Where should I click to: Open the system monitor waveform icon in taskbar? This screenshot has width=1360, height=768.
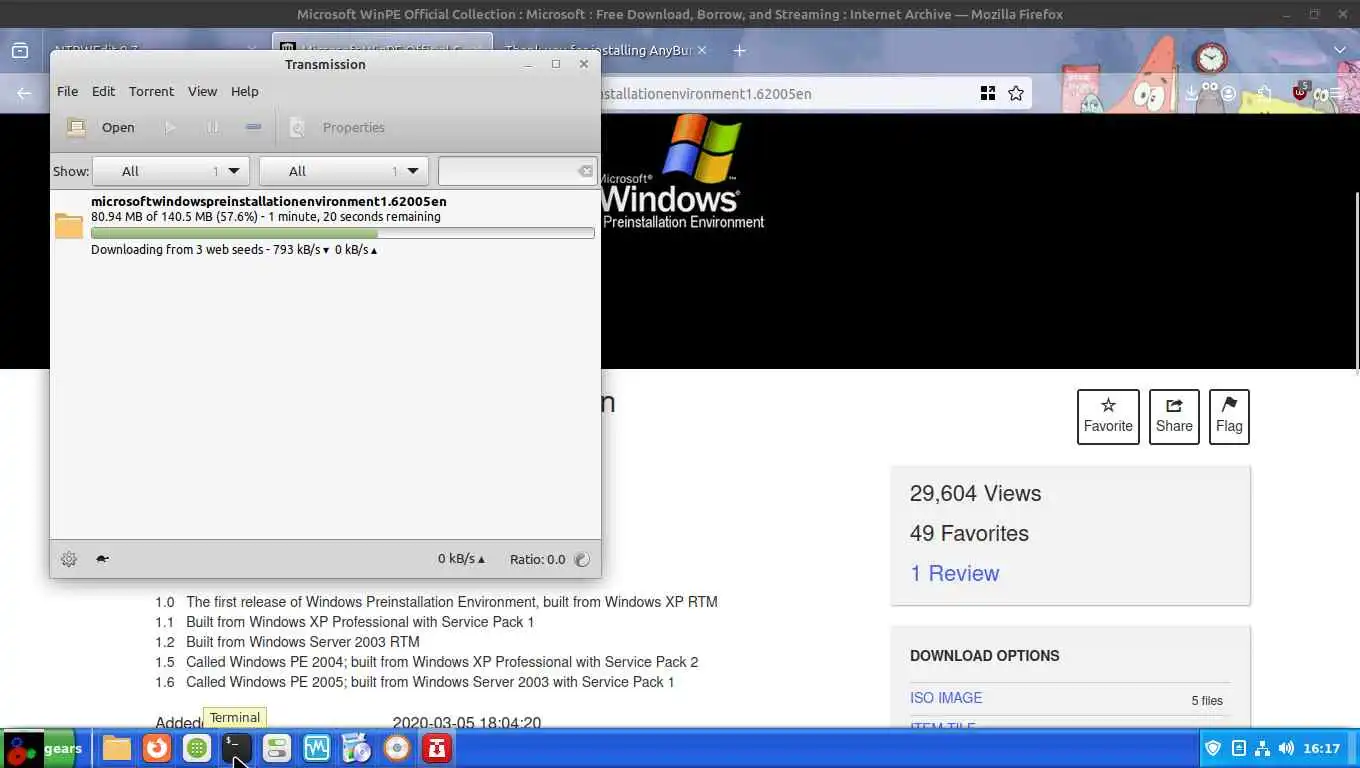pyautogui.click(x=317, y=748)
